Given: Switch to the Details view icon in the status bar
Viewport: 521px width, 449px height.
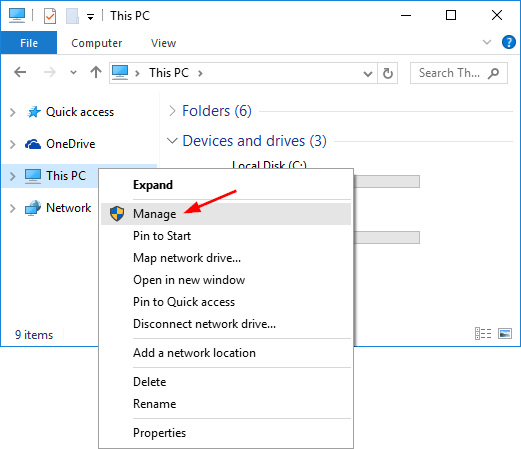Looking at the screenshot, I should [483, 333].
